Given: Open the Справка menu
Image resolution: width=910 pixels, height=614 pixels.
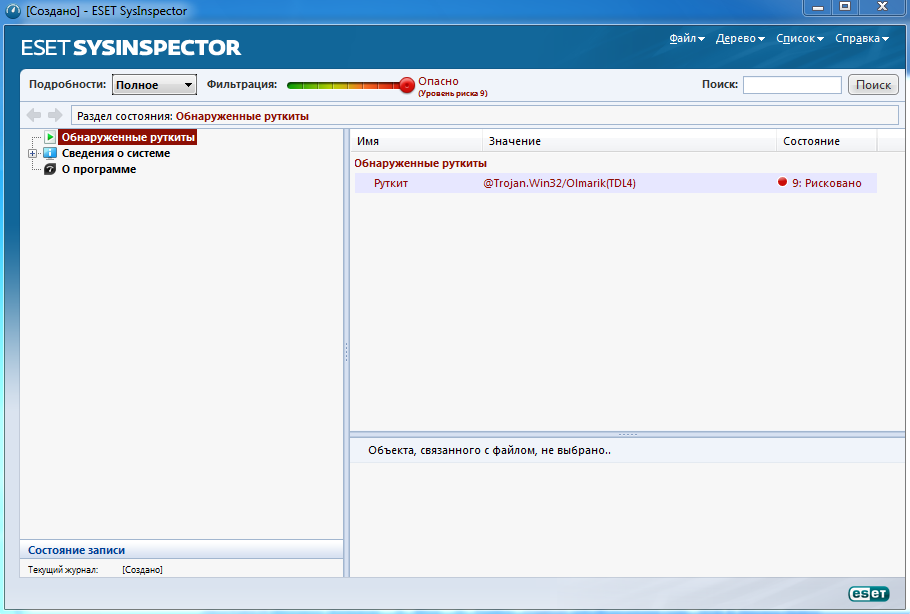Looking at the screenshot, I should (862, 38).
